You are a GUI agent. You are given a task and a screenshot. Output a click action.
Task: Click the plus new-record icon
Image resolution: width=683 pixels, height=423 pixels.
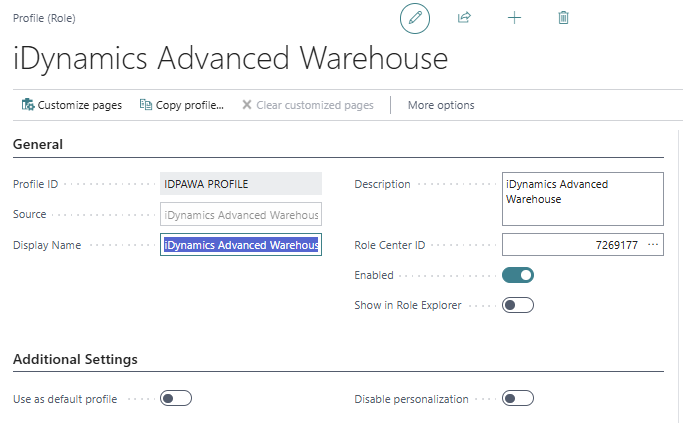[x=514, y=18]
